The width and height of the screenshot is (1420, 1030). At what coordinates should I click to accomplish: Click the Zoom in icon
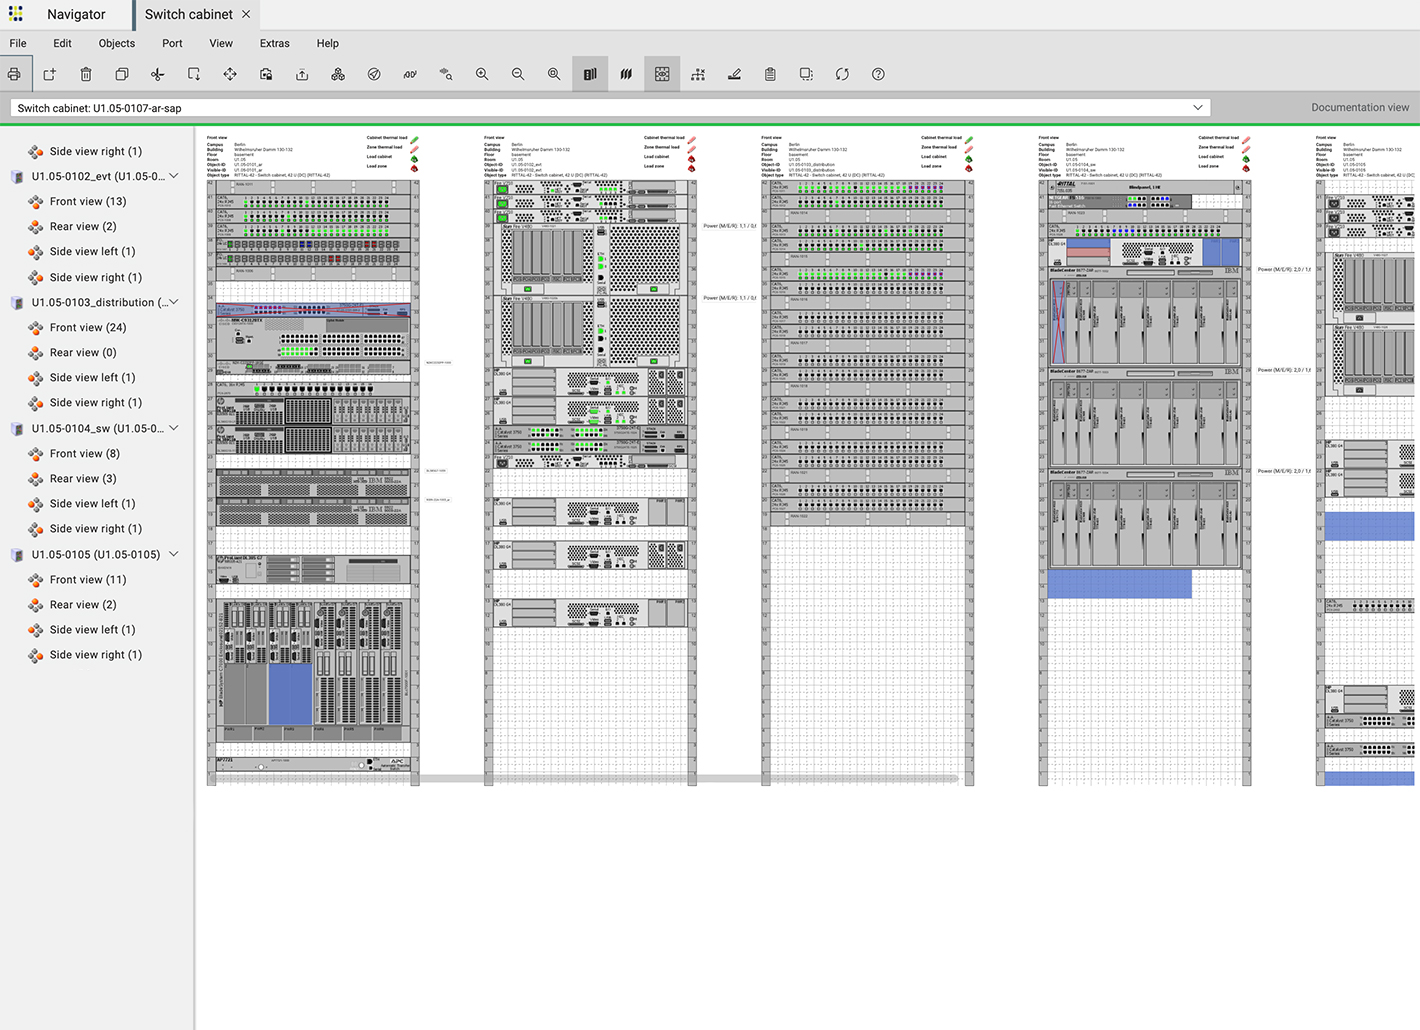point(482,74)
